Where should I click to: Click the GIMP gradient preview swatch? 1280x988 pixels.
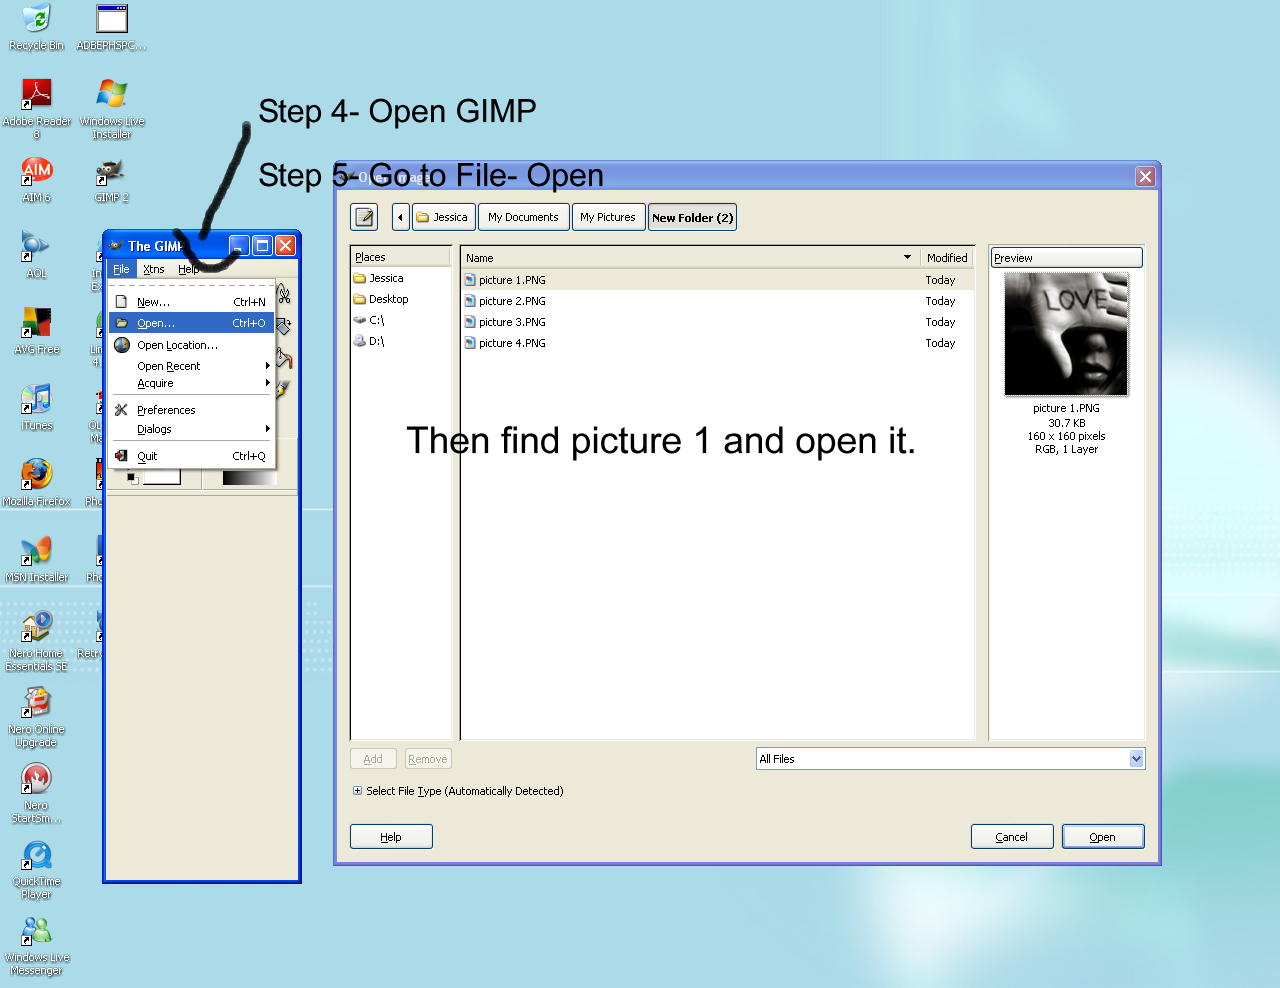(249, 478)
